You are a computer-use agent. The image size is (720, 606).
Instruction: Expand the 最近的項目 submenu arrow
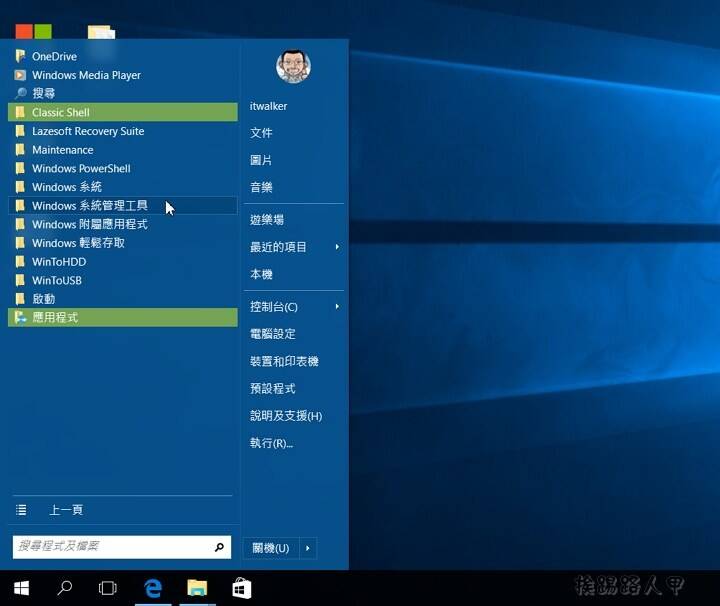pos(337,247)
